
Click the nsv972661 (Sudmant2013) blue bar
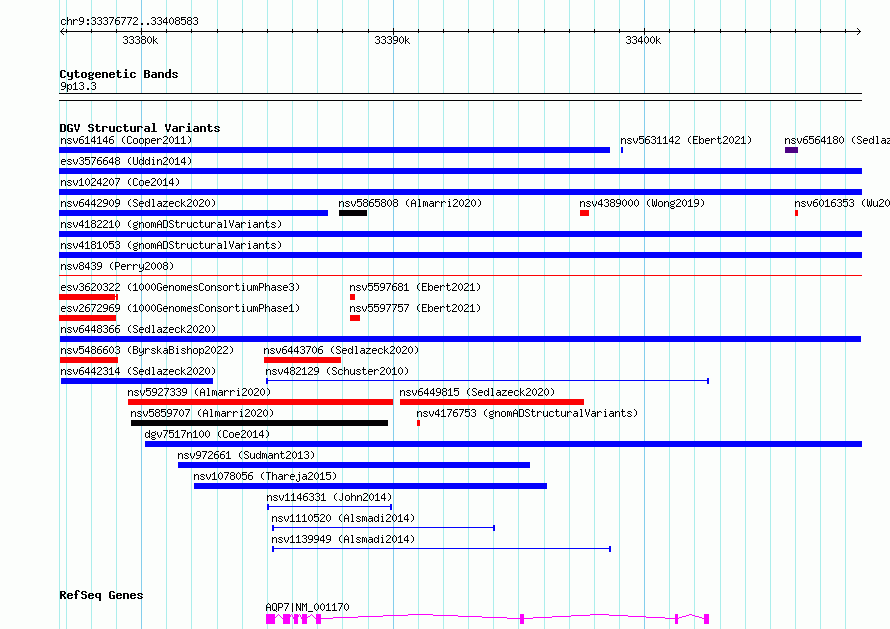[x=354, y=465]
